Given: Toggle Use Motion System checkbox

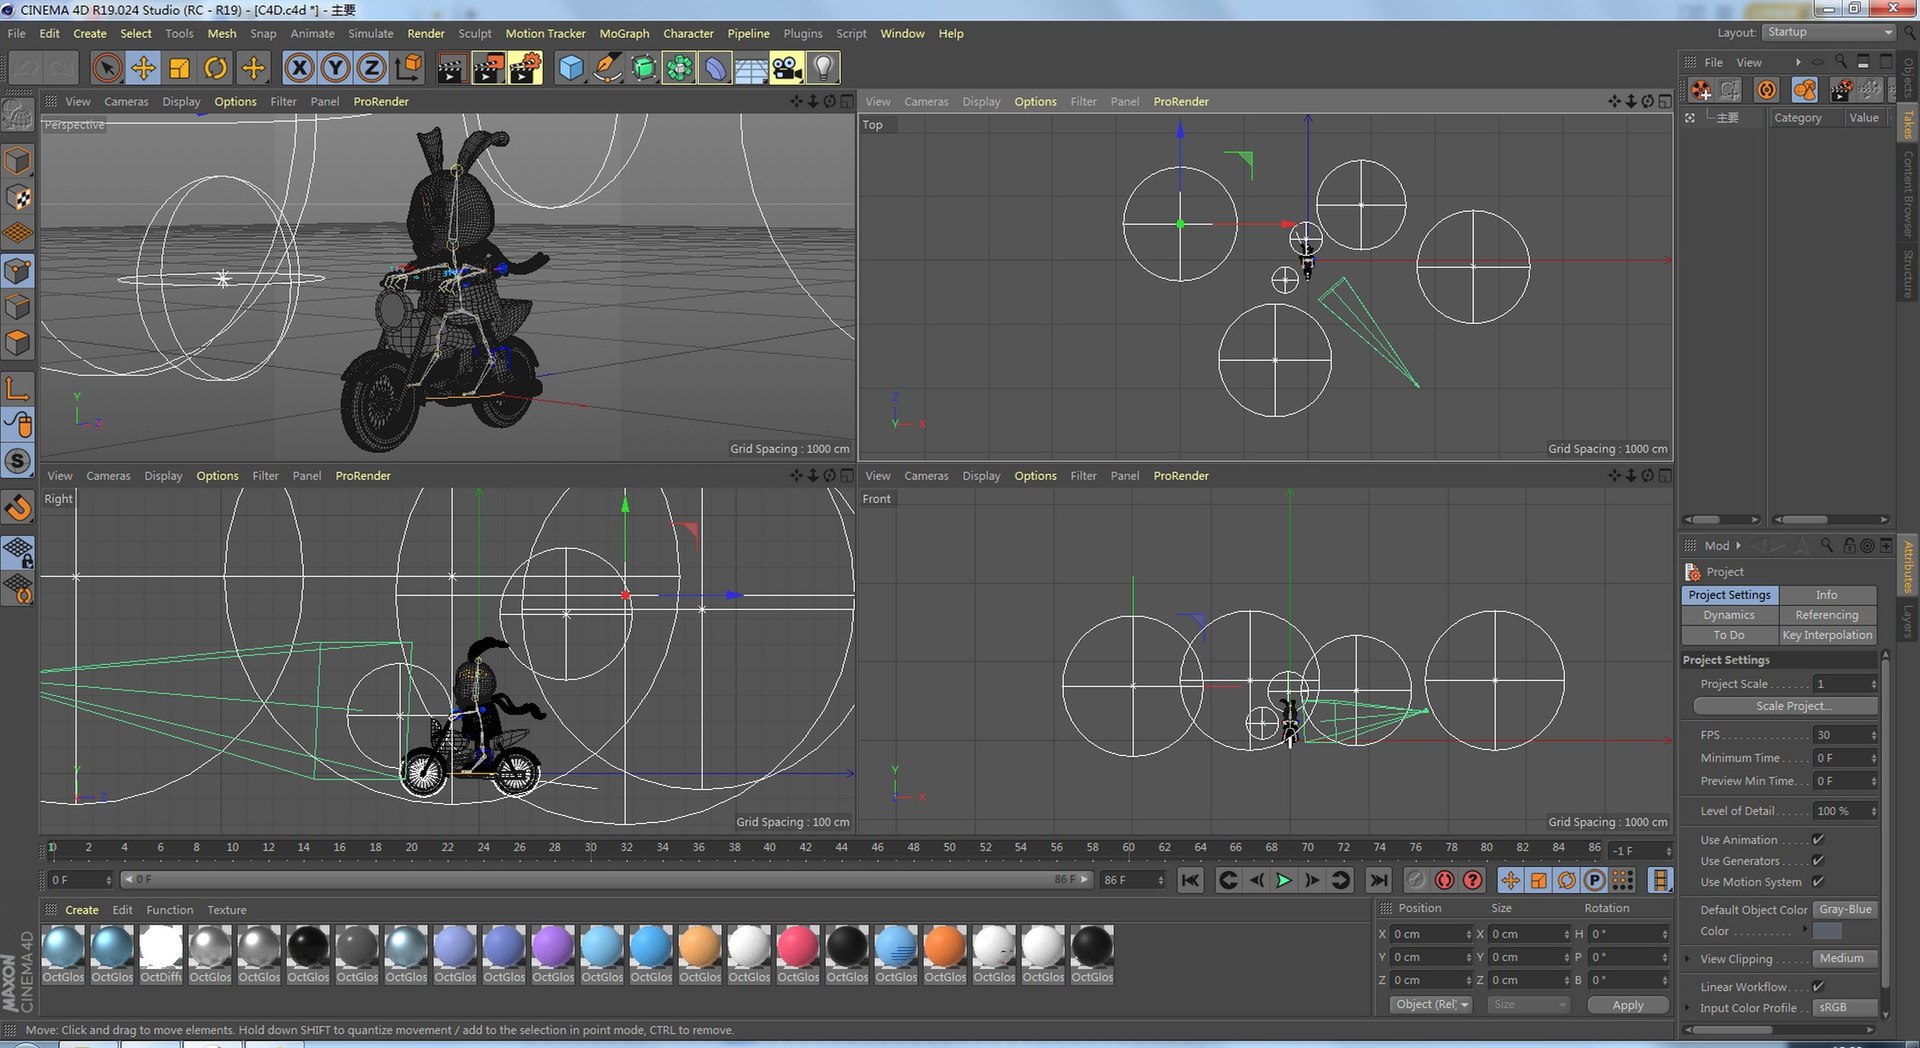Looking at the screenshot, I should click(1818, 882).
